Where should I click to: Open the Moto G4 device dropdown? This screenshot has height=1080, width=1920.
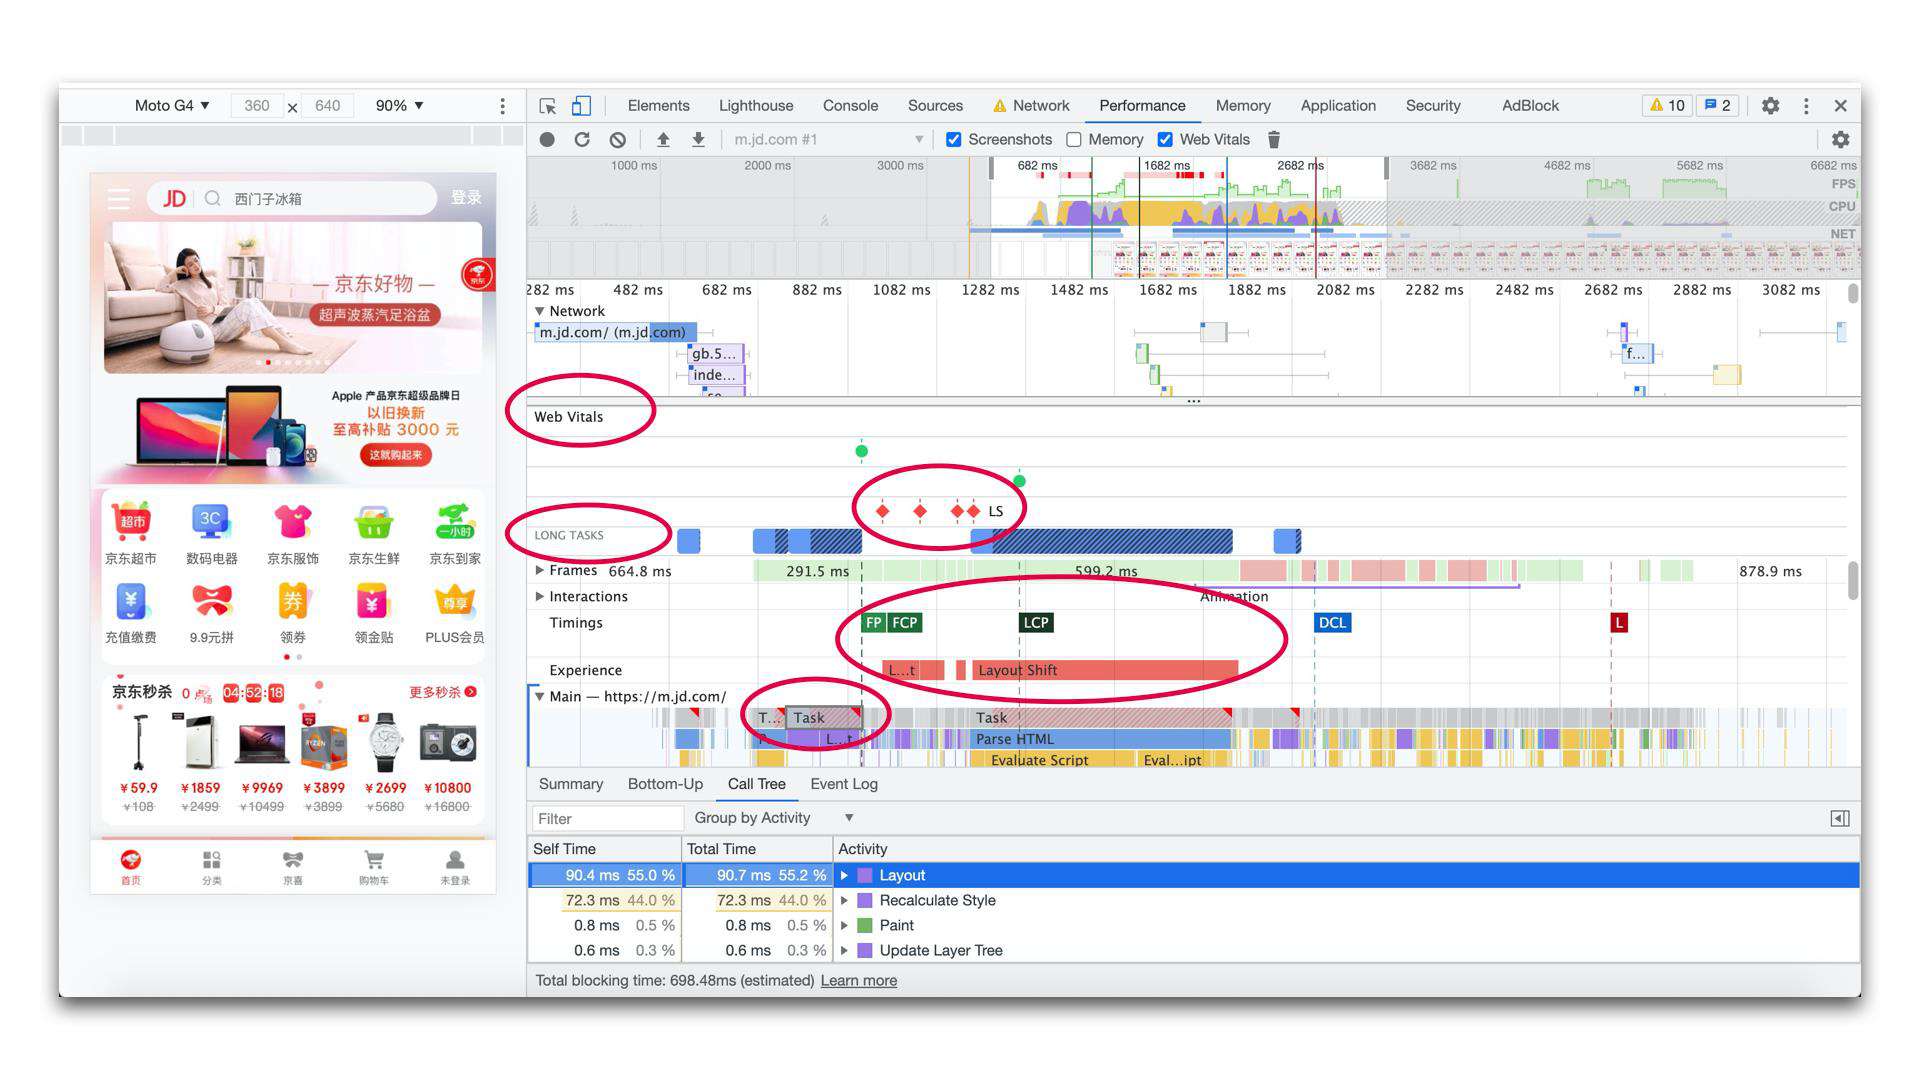coord(172,106)
